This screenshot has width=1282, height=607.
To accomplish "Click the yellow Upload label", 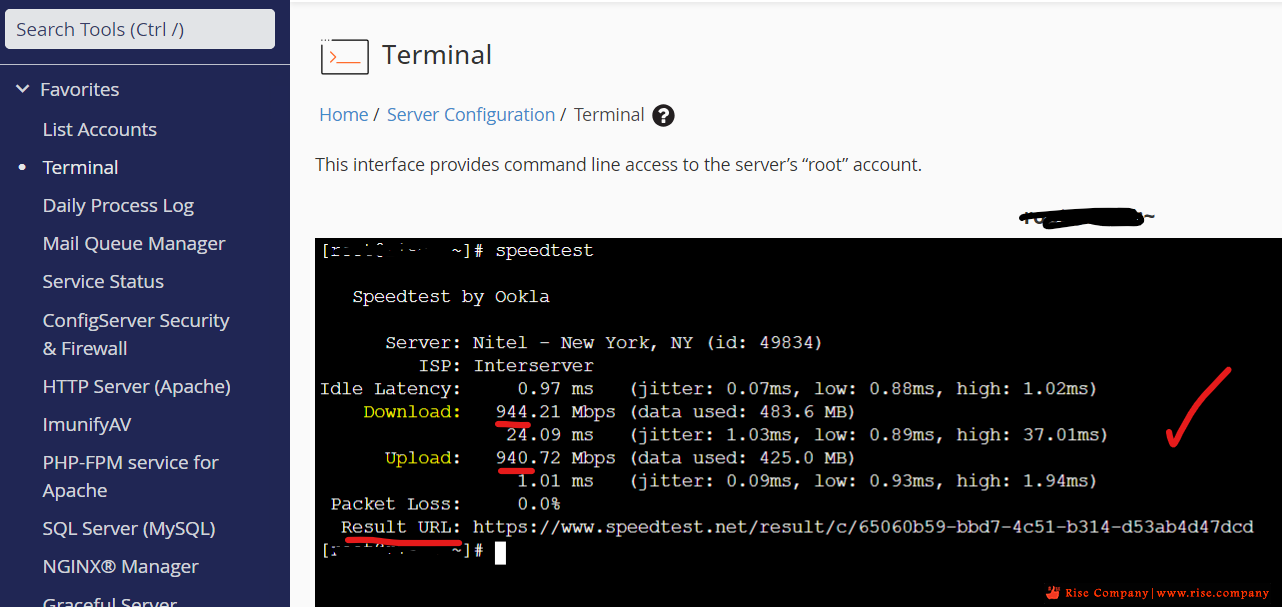I will (423, 458).
